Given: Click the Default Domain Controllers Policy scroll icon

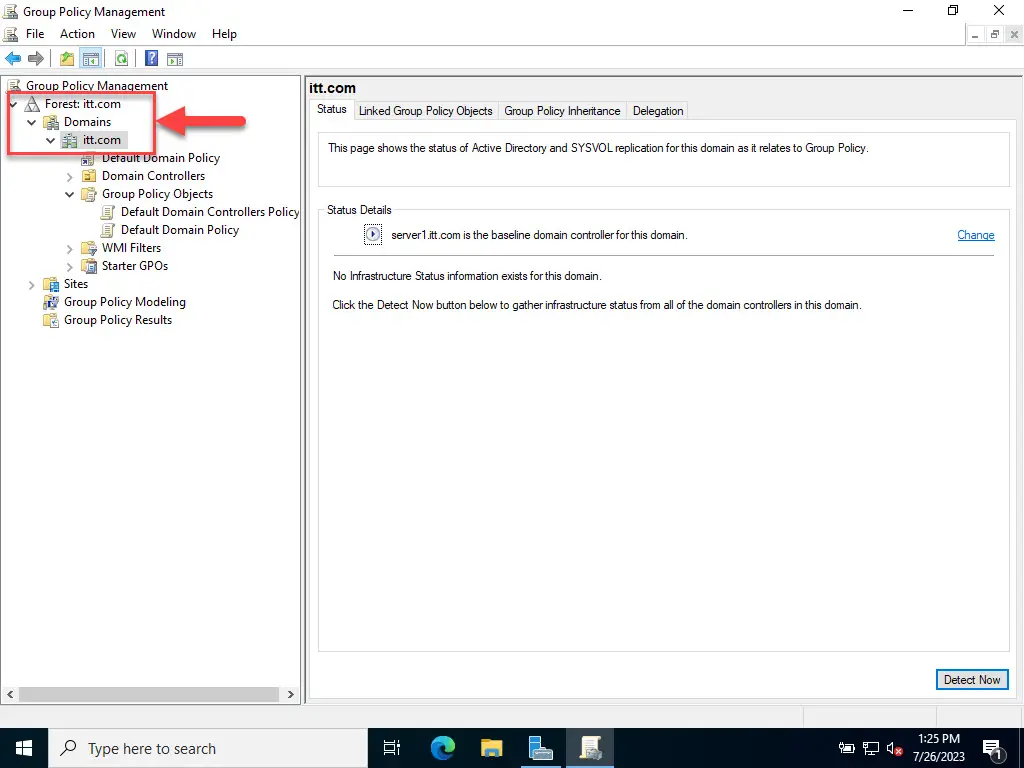Looking at the screenshot, I should [x=108, y=212].
